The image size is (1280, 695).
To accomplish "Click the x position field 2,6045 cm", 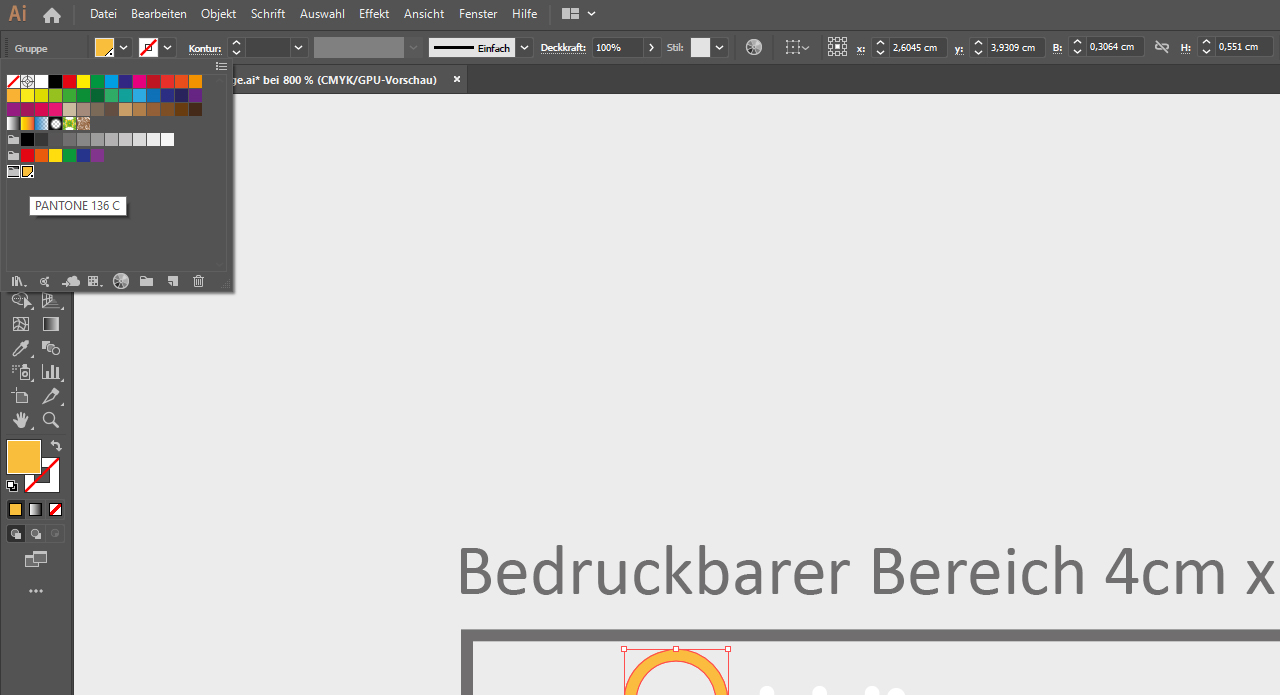I will click(916, 47).
